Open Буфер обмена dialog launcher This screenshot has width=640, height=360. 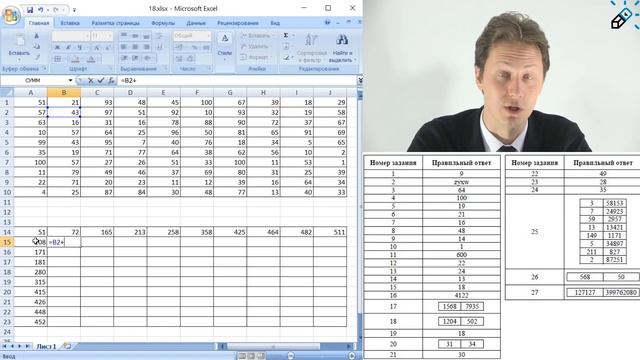click(44, 69)
